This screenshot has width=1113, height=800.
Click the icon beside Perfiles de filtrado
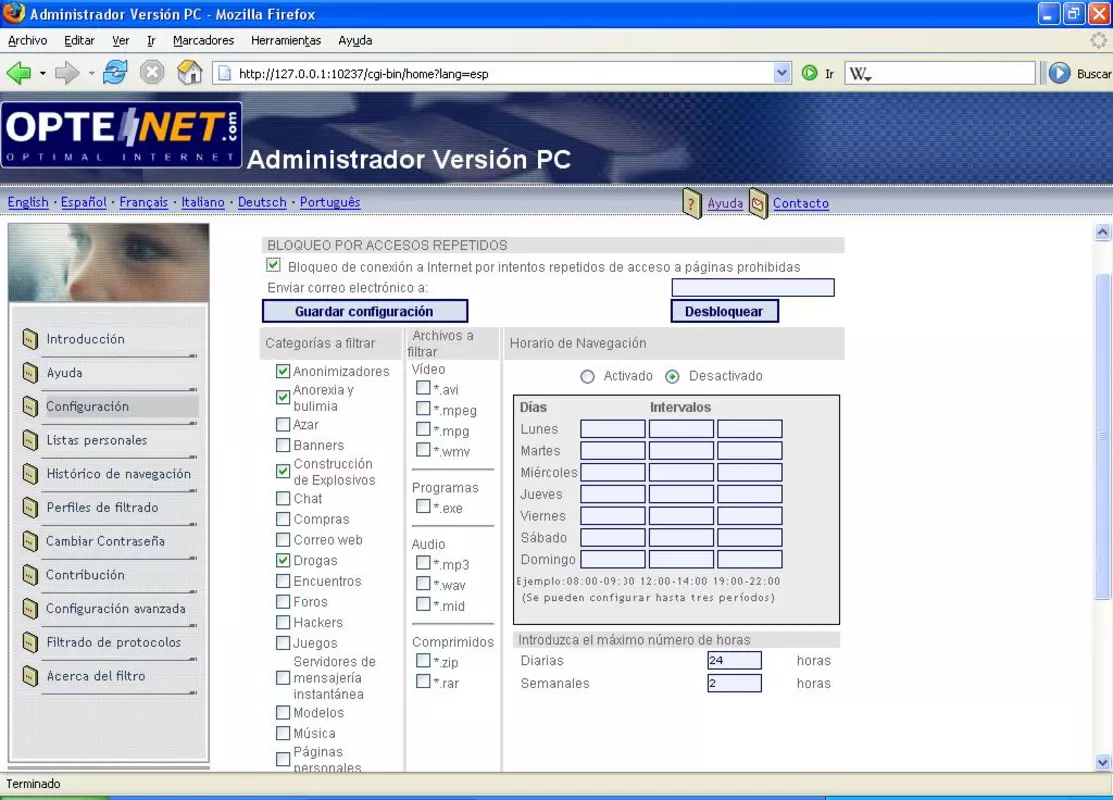(x=30, y=507)
